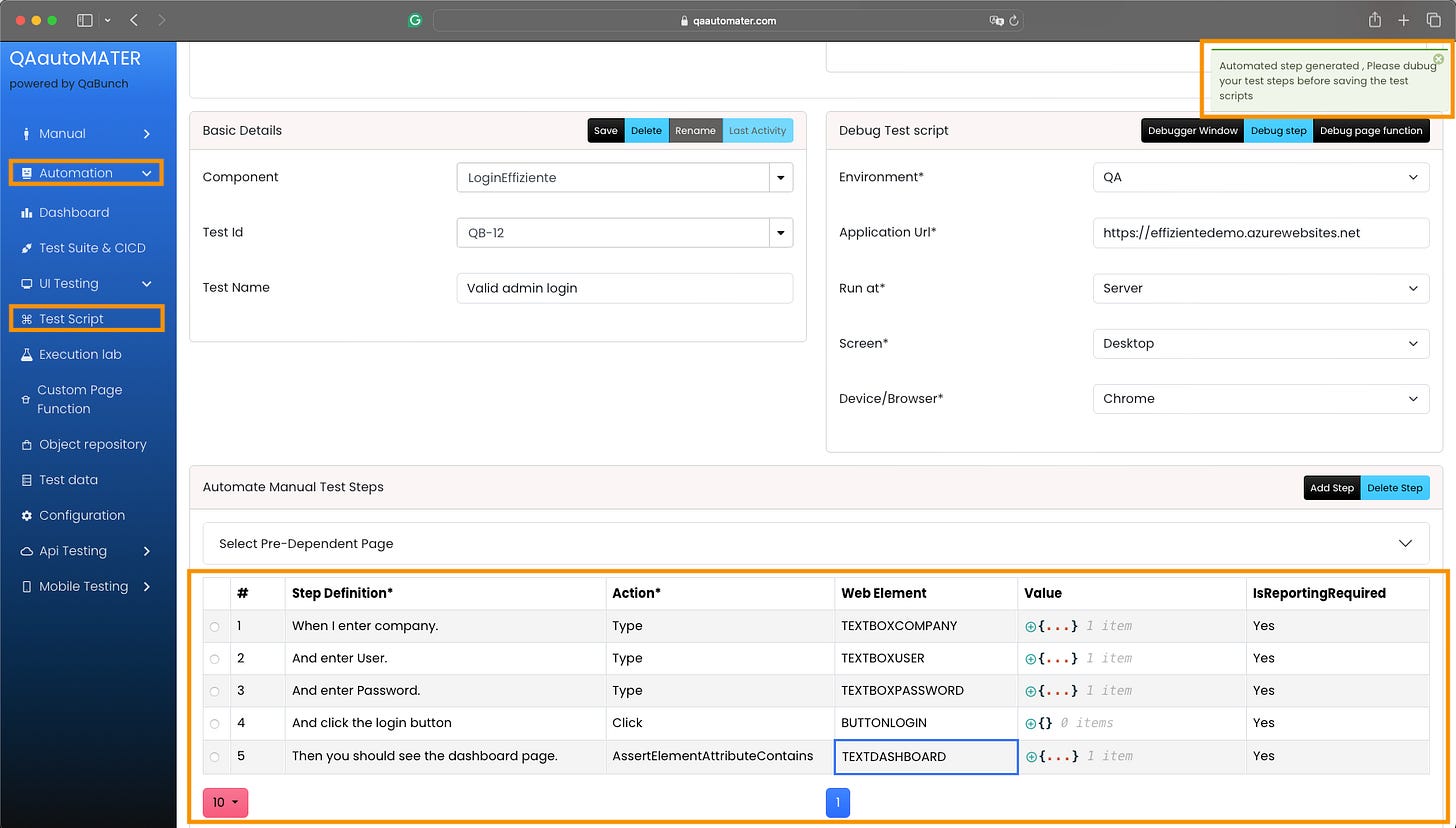
Task: Open the Dashboard from the sidebar icon
Action: point(25,212)
